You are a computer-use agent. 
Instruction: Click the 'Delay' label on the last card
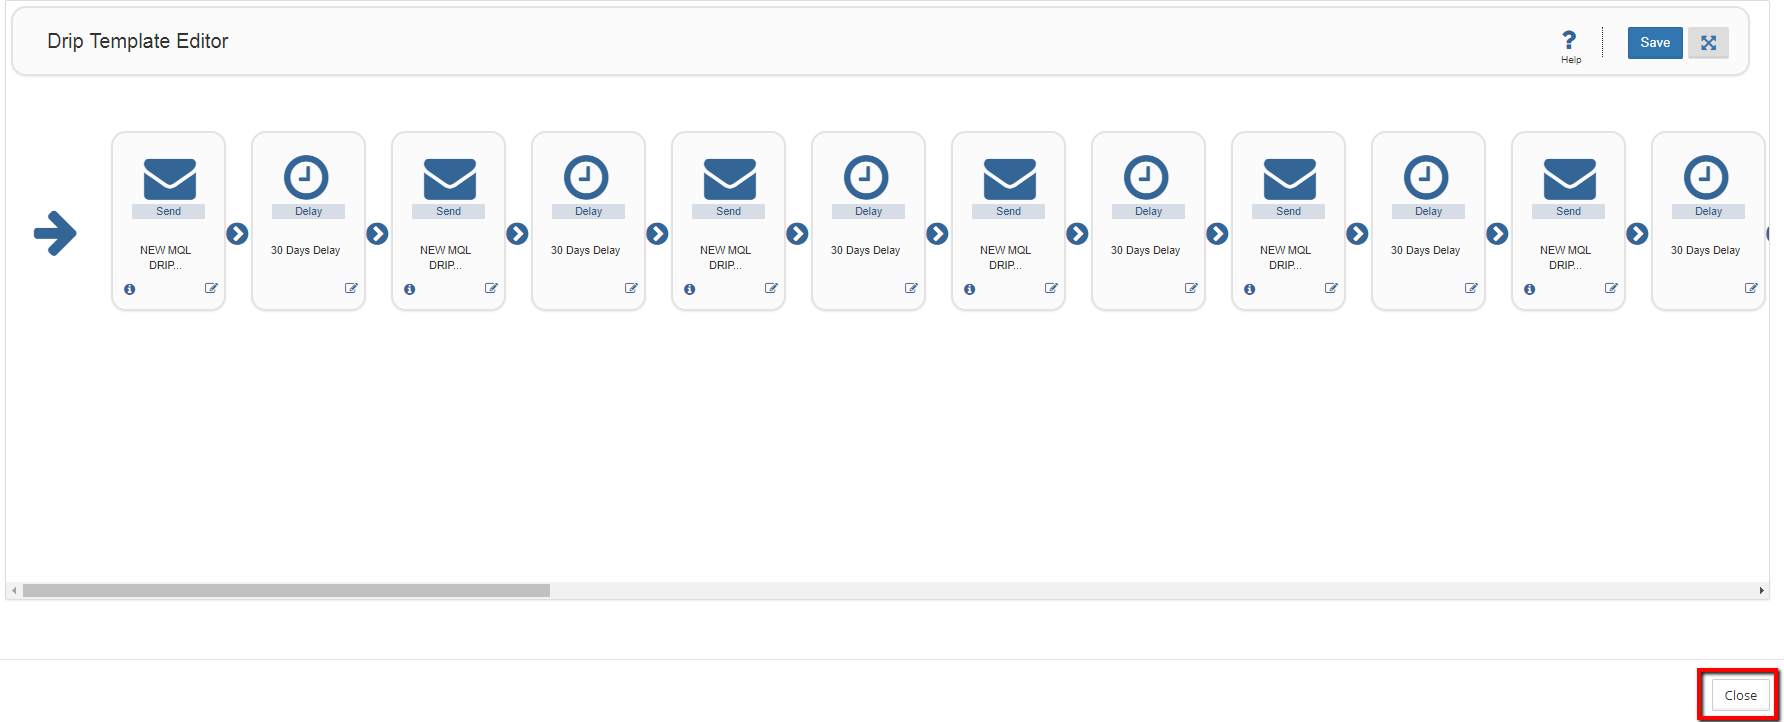1708,211
